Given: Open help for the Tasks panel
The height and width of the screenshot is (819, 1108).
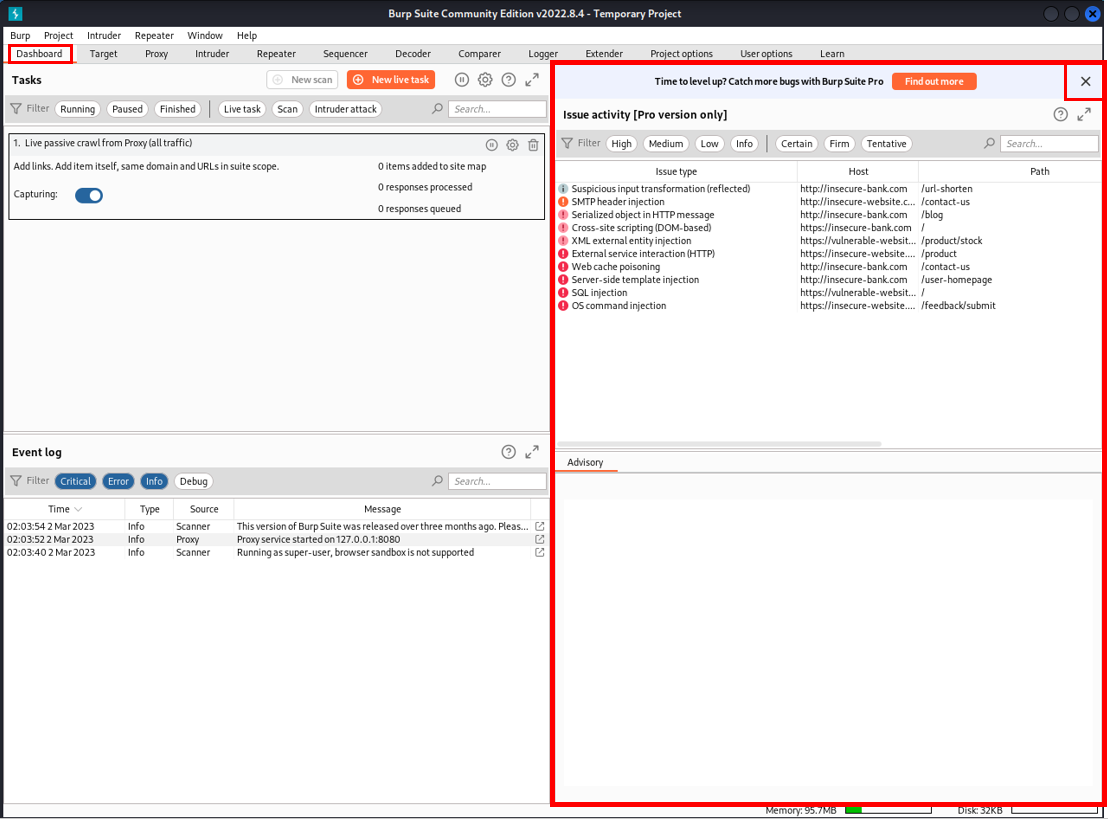Looking at the screenshot, I should 508,80.
